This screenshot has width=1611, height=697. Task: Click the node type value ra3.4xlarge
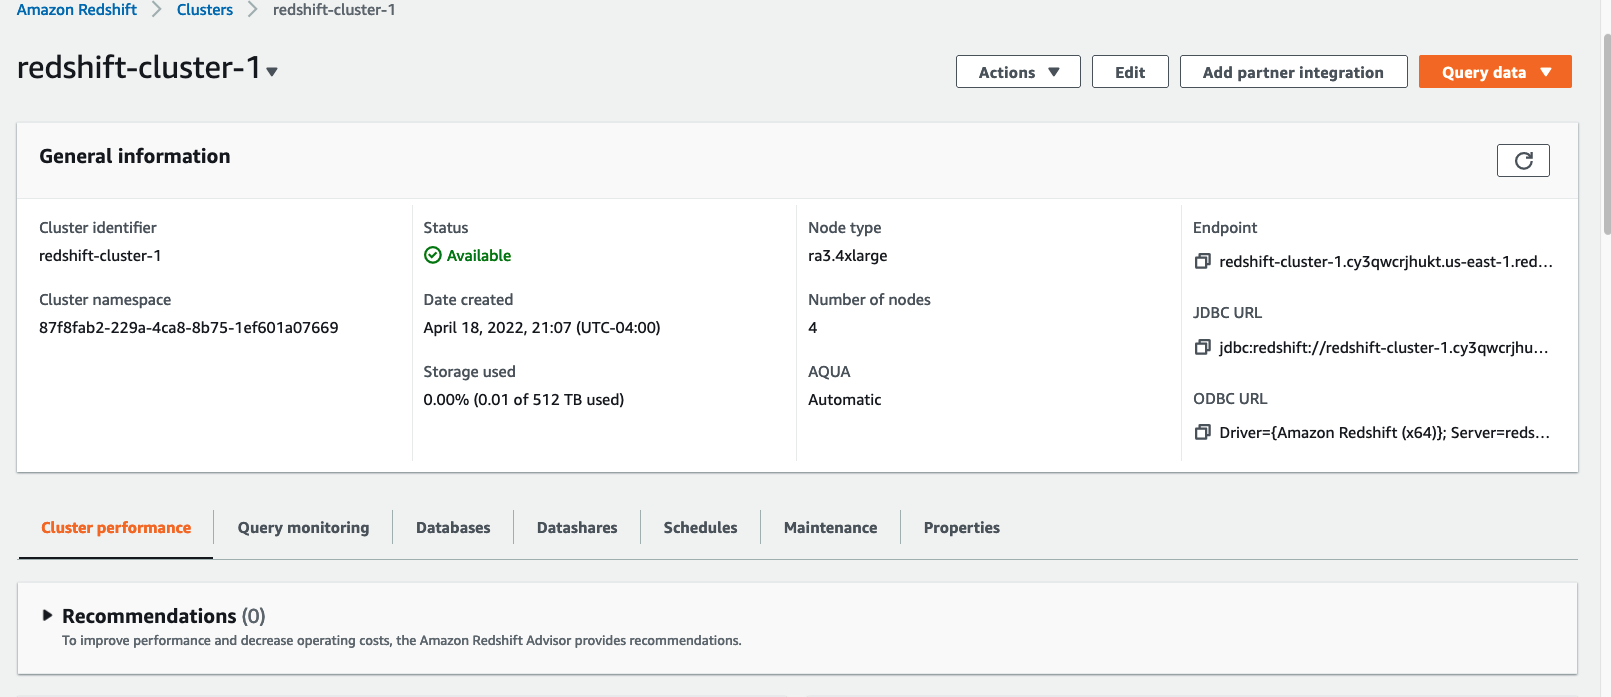848,255
